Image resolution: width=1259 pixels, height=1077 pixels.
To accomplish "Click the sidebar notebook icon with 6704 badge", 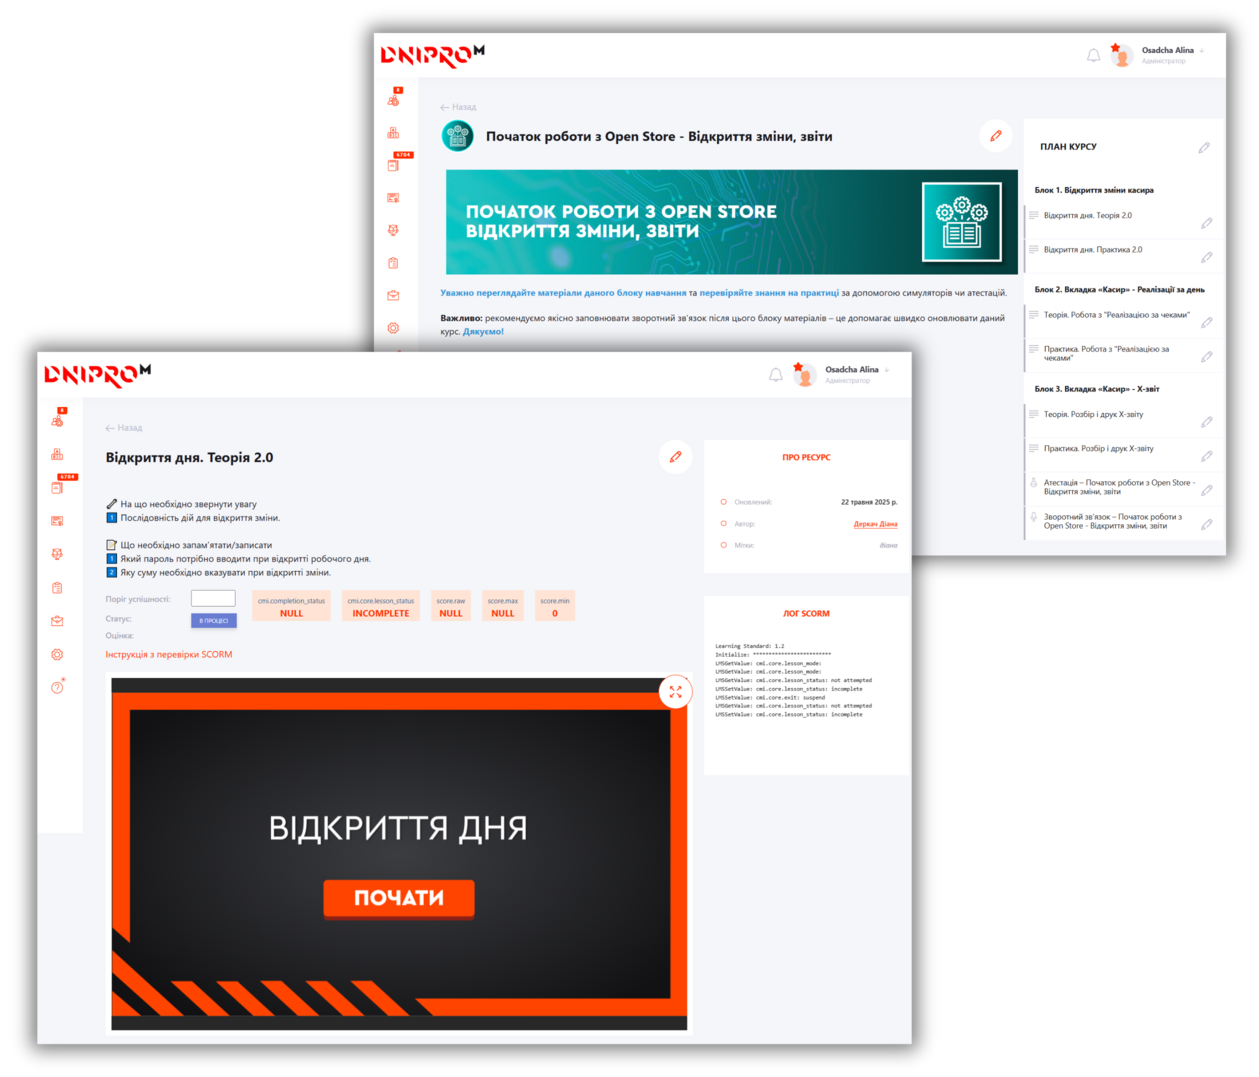I will click(x=57, y=488).
